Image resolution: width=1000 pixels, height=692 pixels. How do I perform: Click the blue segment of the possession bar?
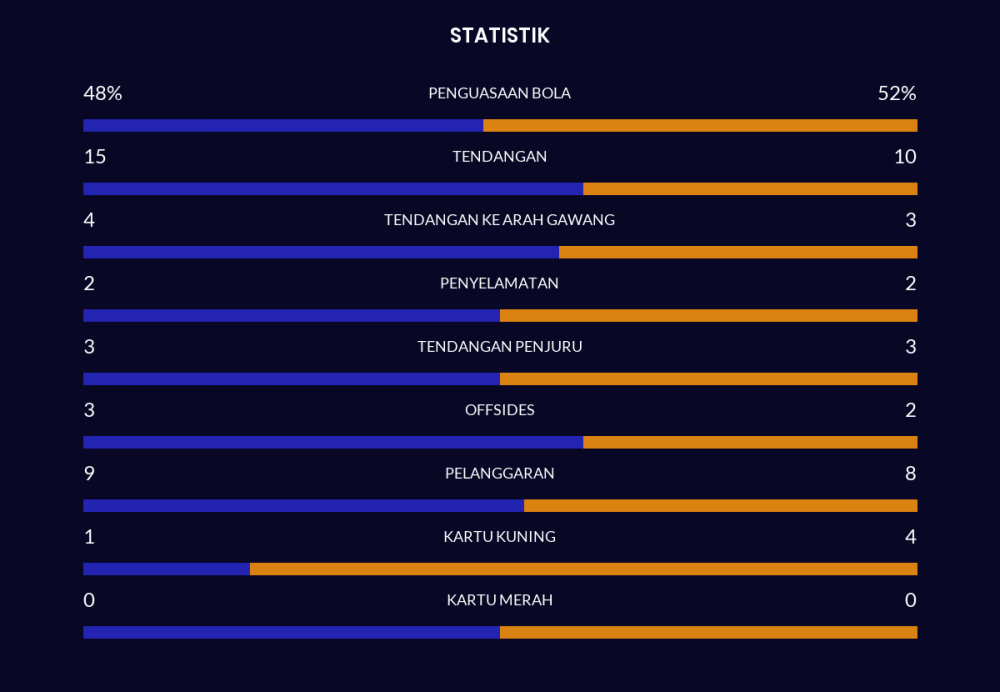pos(283,126)
